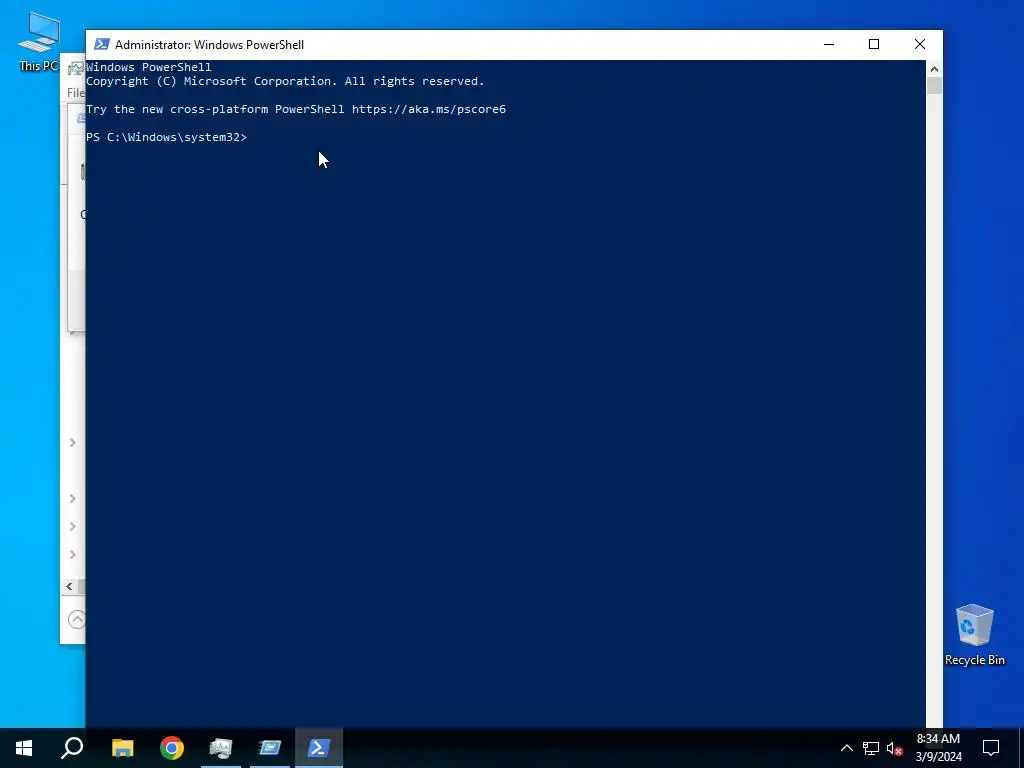Click the PowerShell icon in the title bar

101,44
